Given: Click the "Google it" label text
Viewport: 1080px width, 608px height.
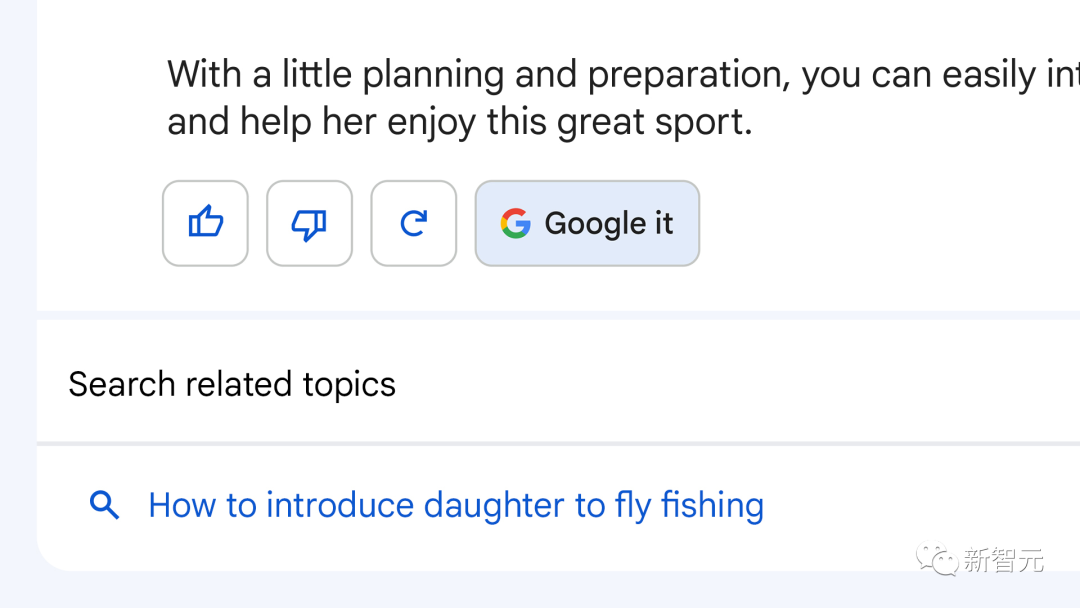Looking at the screenshot, I should point(608,223).
